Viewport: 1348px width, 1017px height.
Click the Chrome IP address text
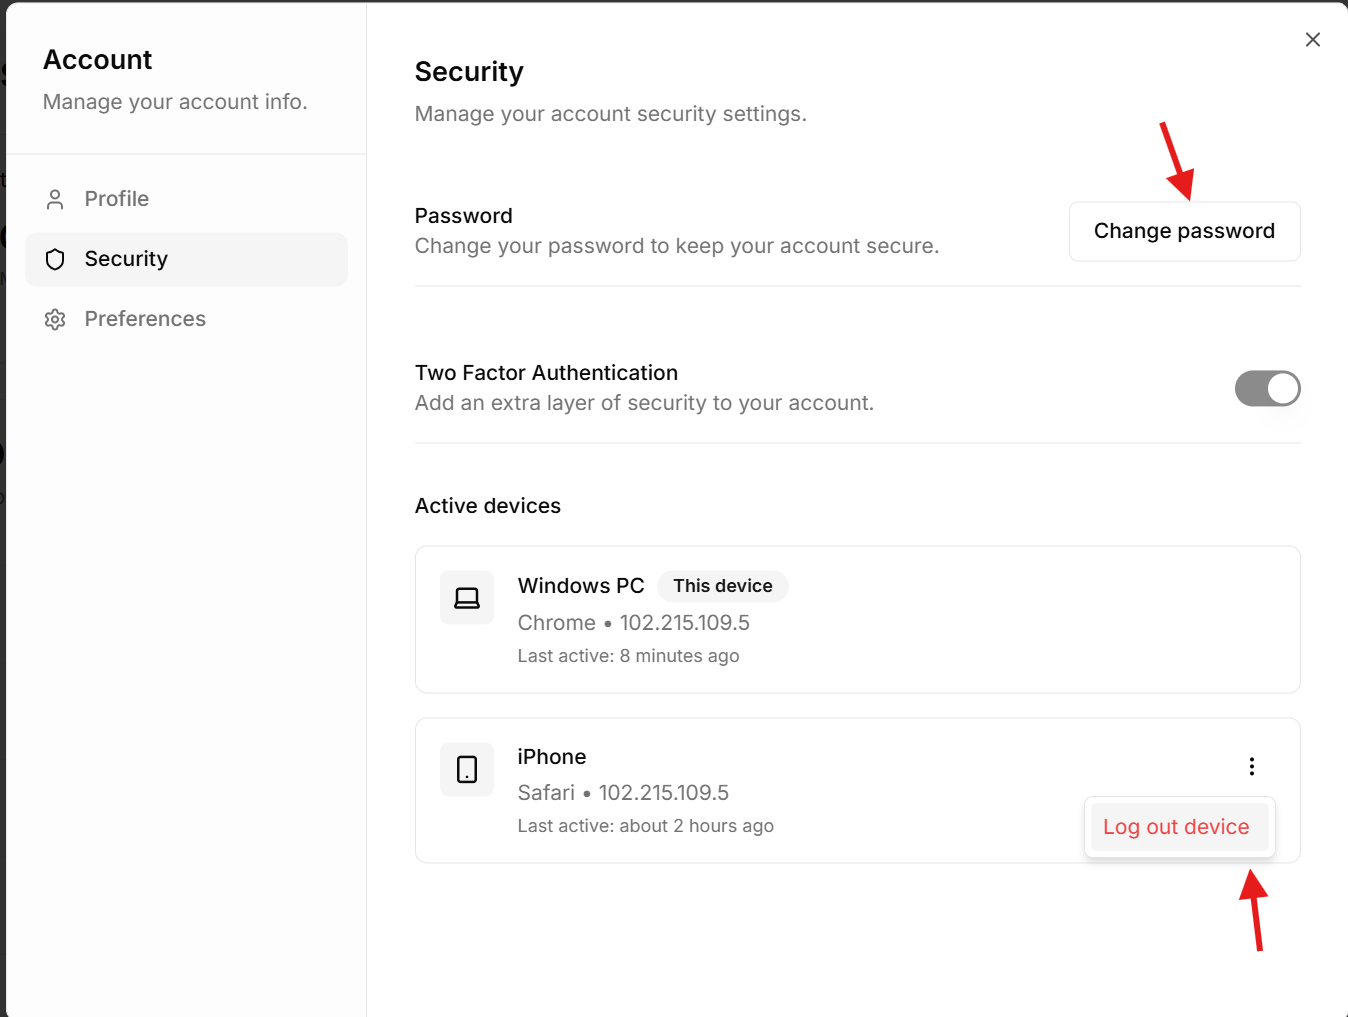[684, 623]
